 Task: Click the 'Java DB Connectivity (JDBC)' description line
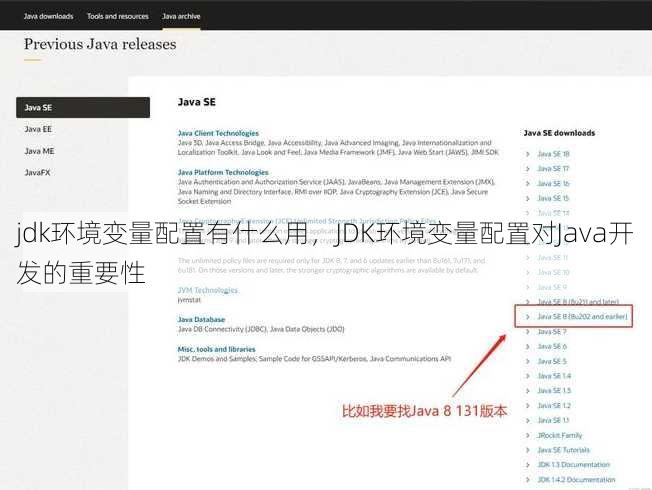(261, 329)
